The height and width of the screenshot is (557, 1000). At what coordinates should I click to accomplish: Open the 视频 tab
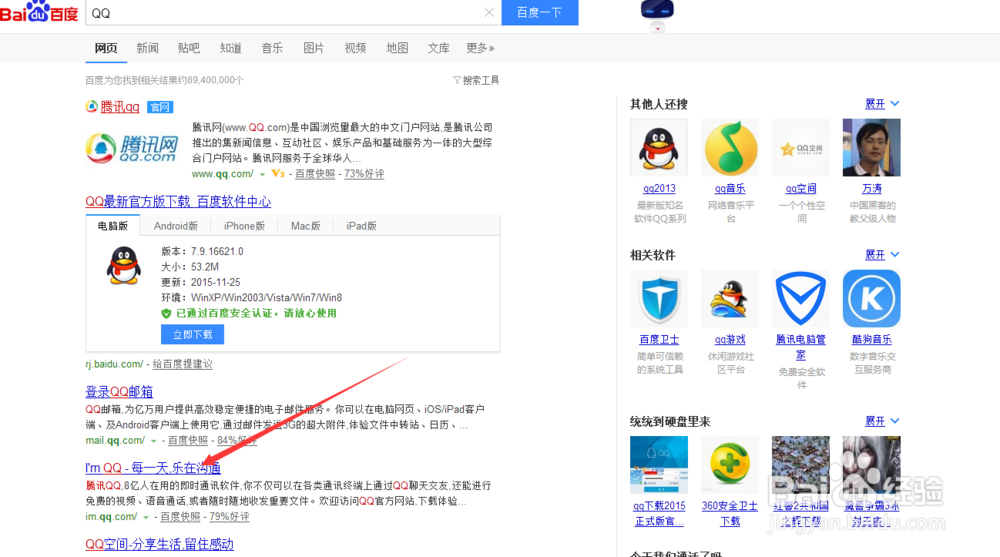(355, 48)
